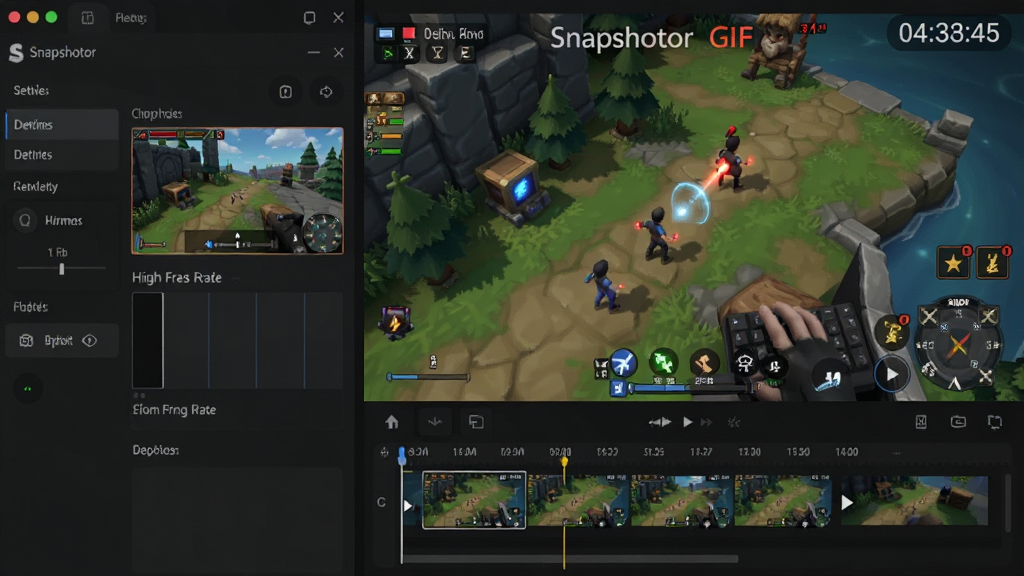Click the bookmark-style icon button in Setties header
Screen dimensions: 1024x576
pyautogui.click(x=286, y=91)
